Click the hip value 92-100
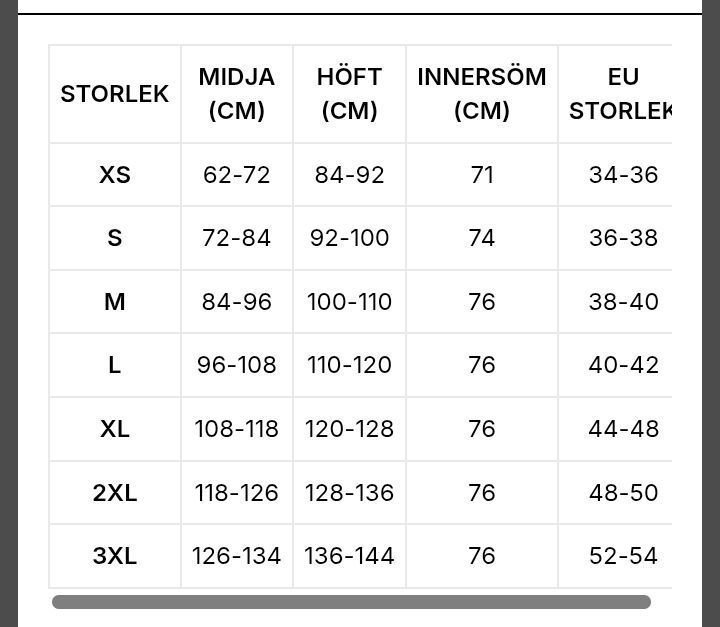This screenshot has height=627, width=720. 349,238
